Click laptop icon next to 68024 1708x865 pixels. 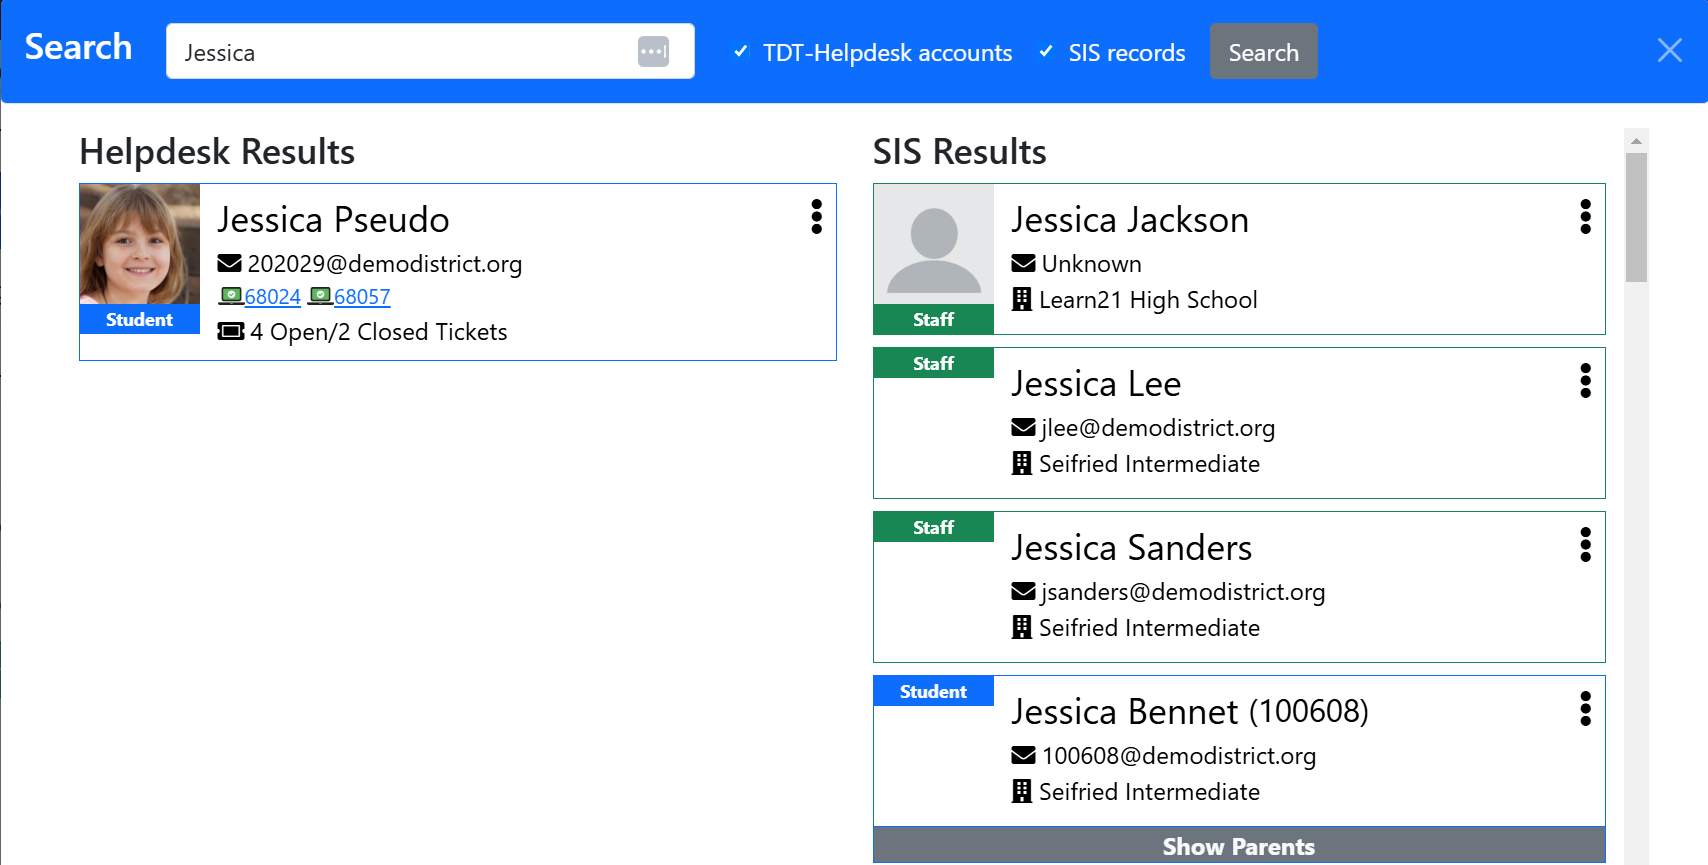[x=231, y=295]
